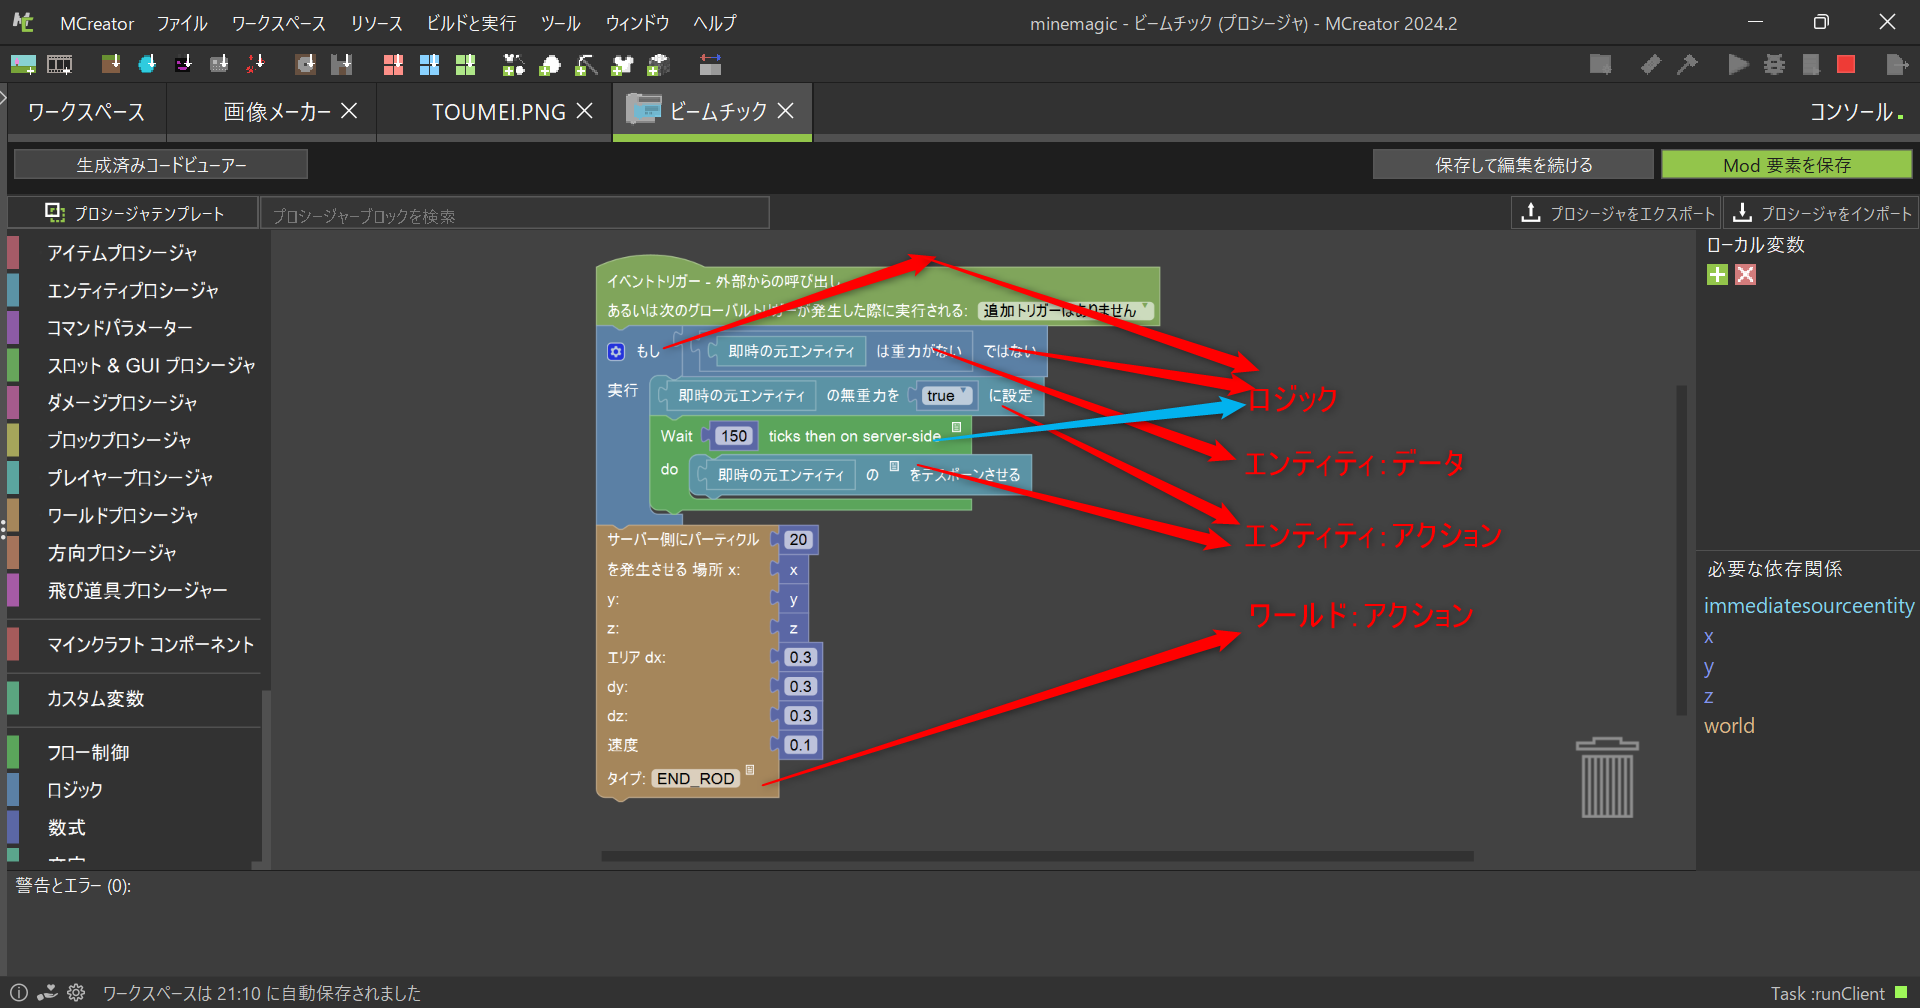Viewport: 1920px width, 1008px height.
Task: Click the ore block pack maker icon
Action: pos(658,65)
